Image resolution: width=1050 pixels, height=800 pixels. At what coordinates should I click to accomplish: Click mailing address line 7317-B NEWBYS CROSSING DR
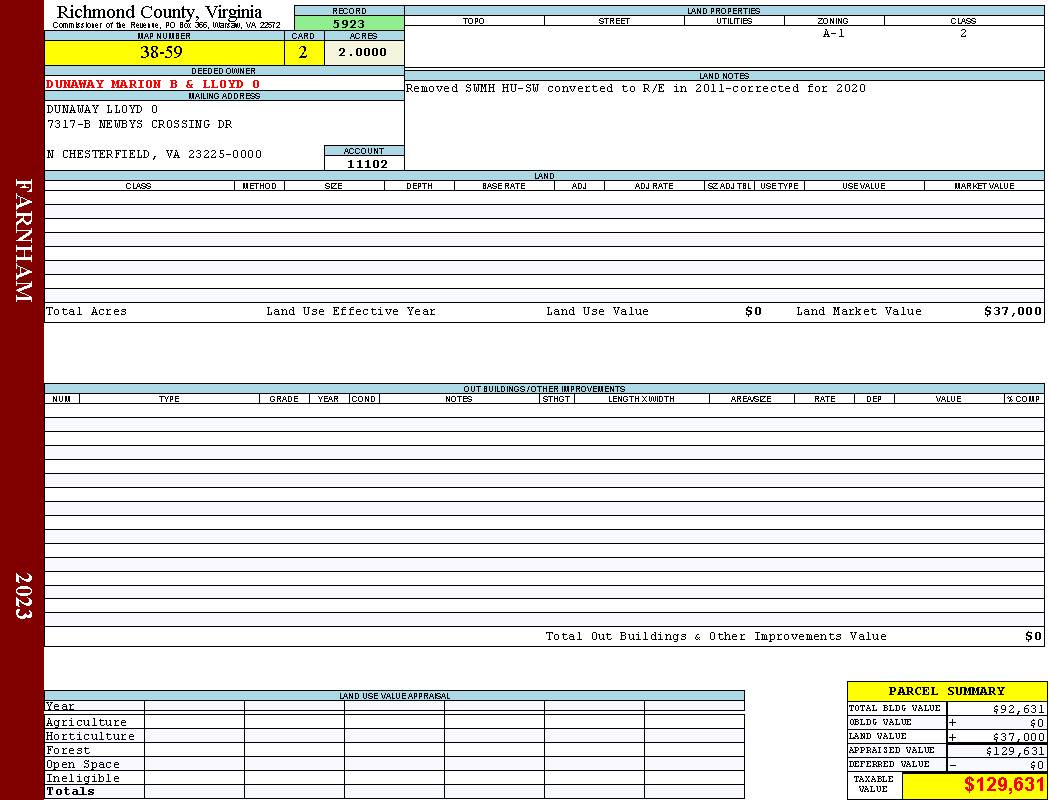pos(139,124)
